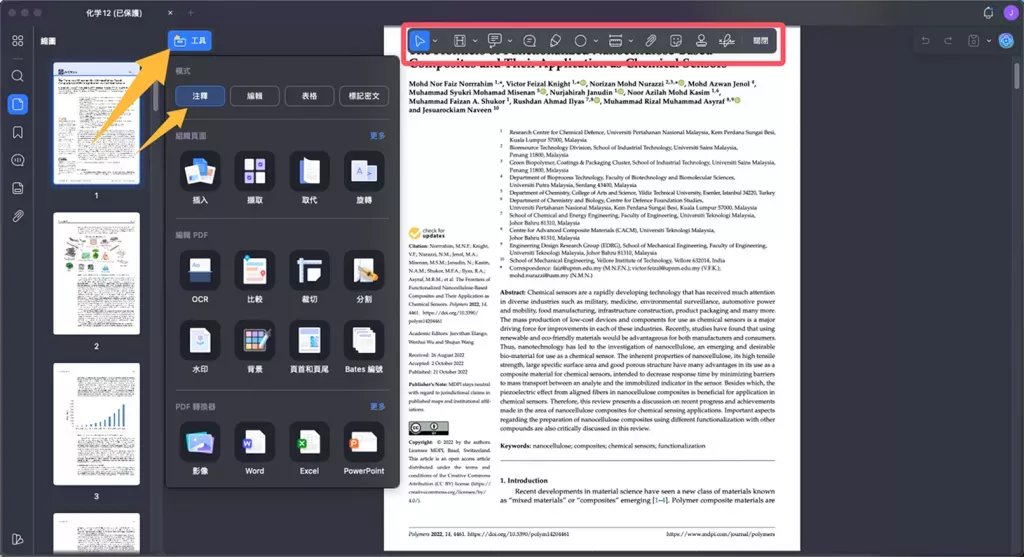This screenshot has height=557, width=1024.
Task: Open the bookmarks panel in sidebar
Action: pos(18,133)
